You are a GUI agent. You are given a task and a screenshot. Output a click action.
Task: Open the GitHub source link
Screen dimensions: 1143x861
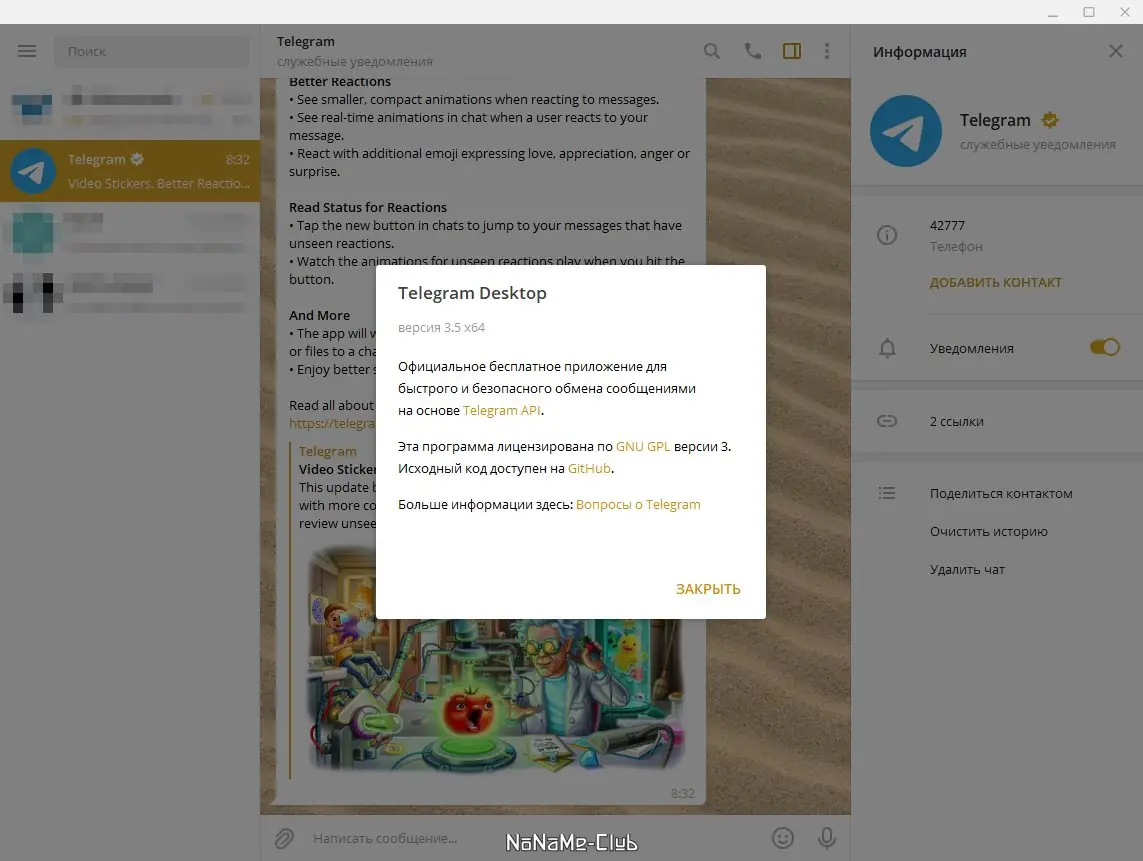coord(589,468)
